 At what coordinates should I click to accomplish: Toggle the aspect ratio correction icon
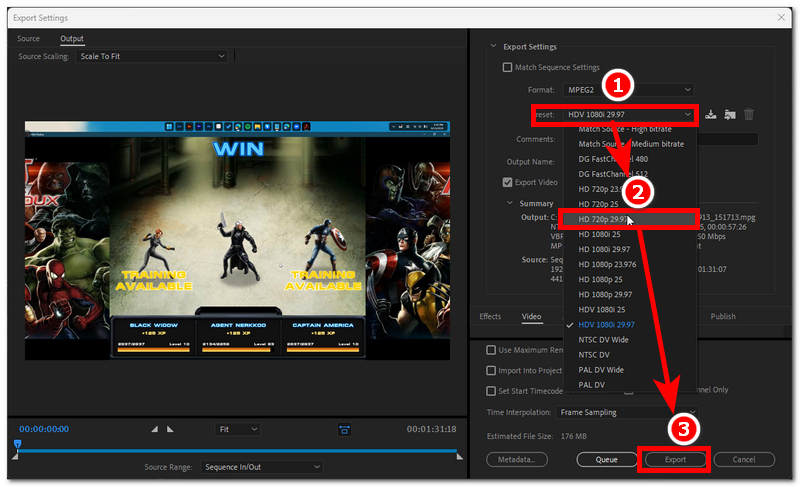click(x=344, y=429)
